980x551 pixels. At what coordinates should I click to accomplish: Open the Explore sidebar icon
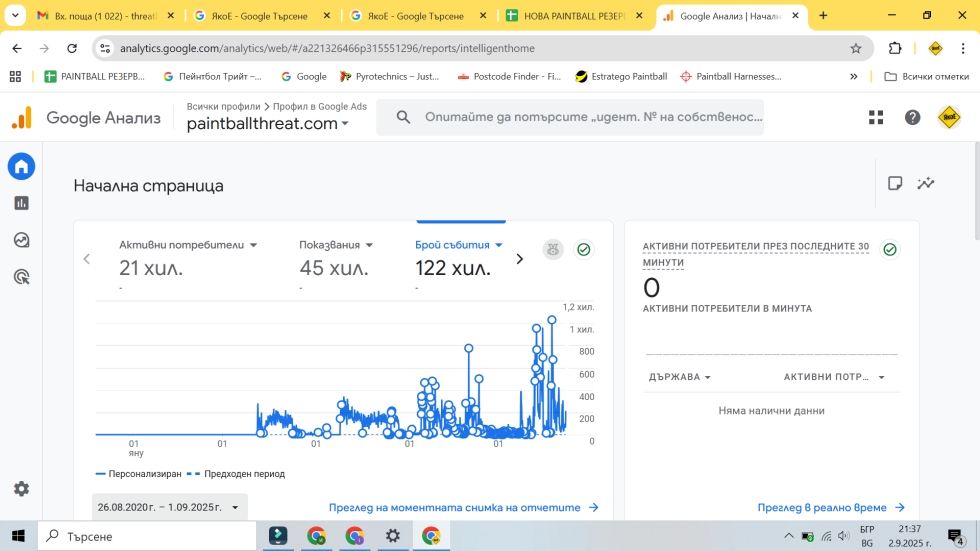point(21,240)
